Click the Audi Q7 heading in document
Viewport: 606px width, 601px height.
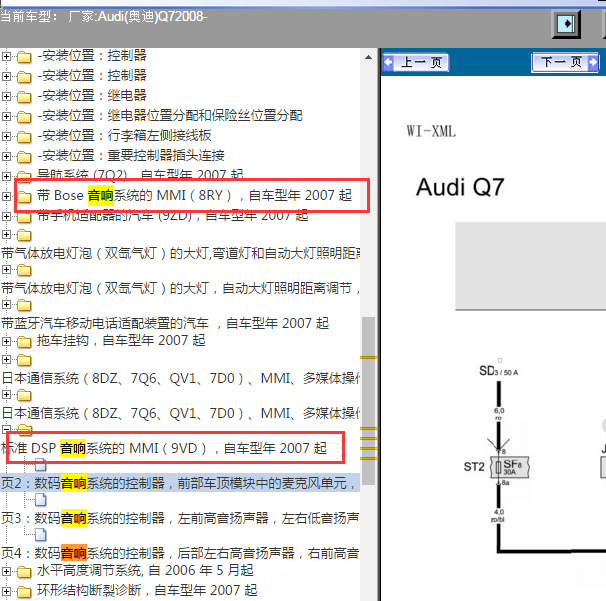click(460, 187)
